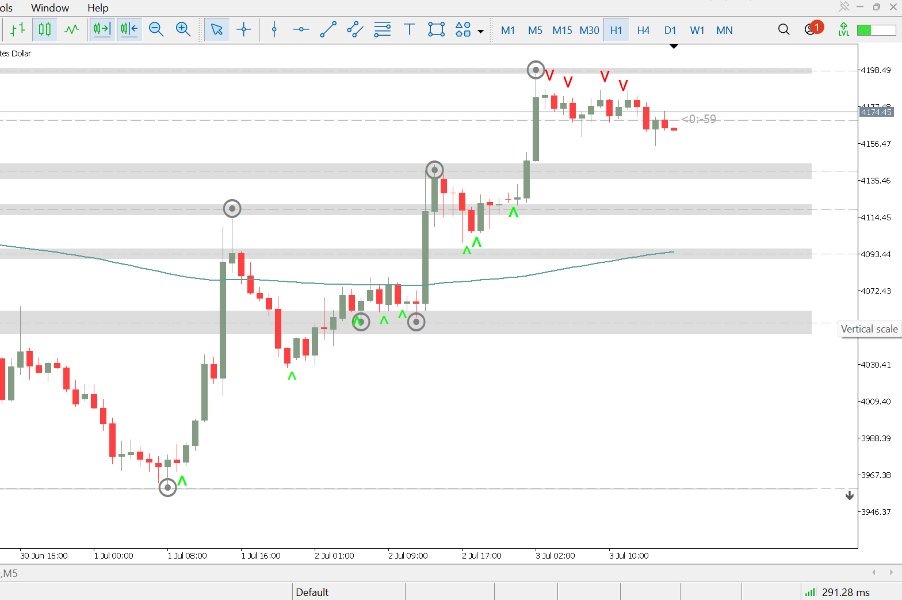Draw a horizontal line

pos(301,29)
